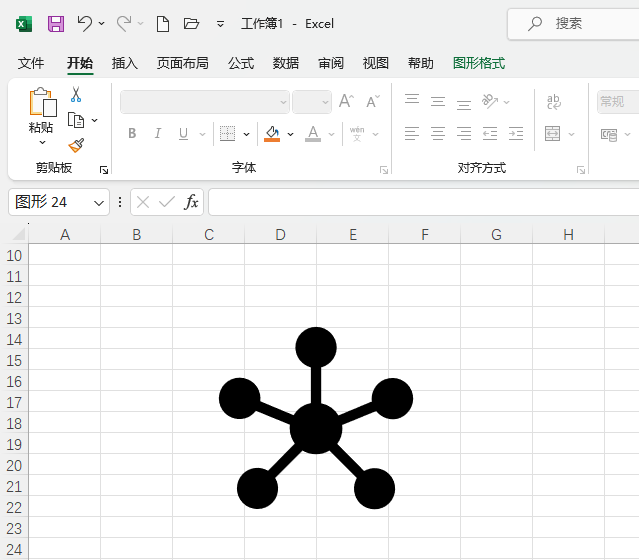Click the Bottom Align icon
This screenshot has width=639, height=560.
pos(464,104)
